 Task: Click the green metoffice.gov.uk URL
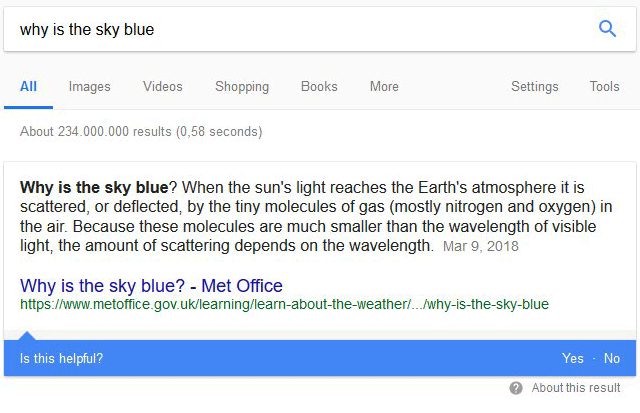pos(284,304)
